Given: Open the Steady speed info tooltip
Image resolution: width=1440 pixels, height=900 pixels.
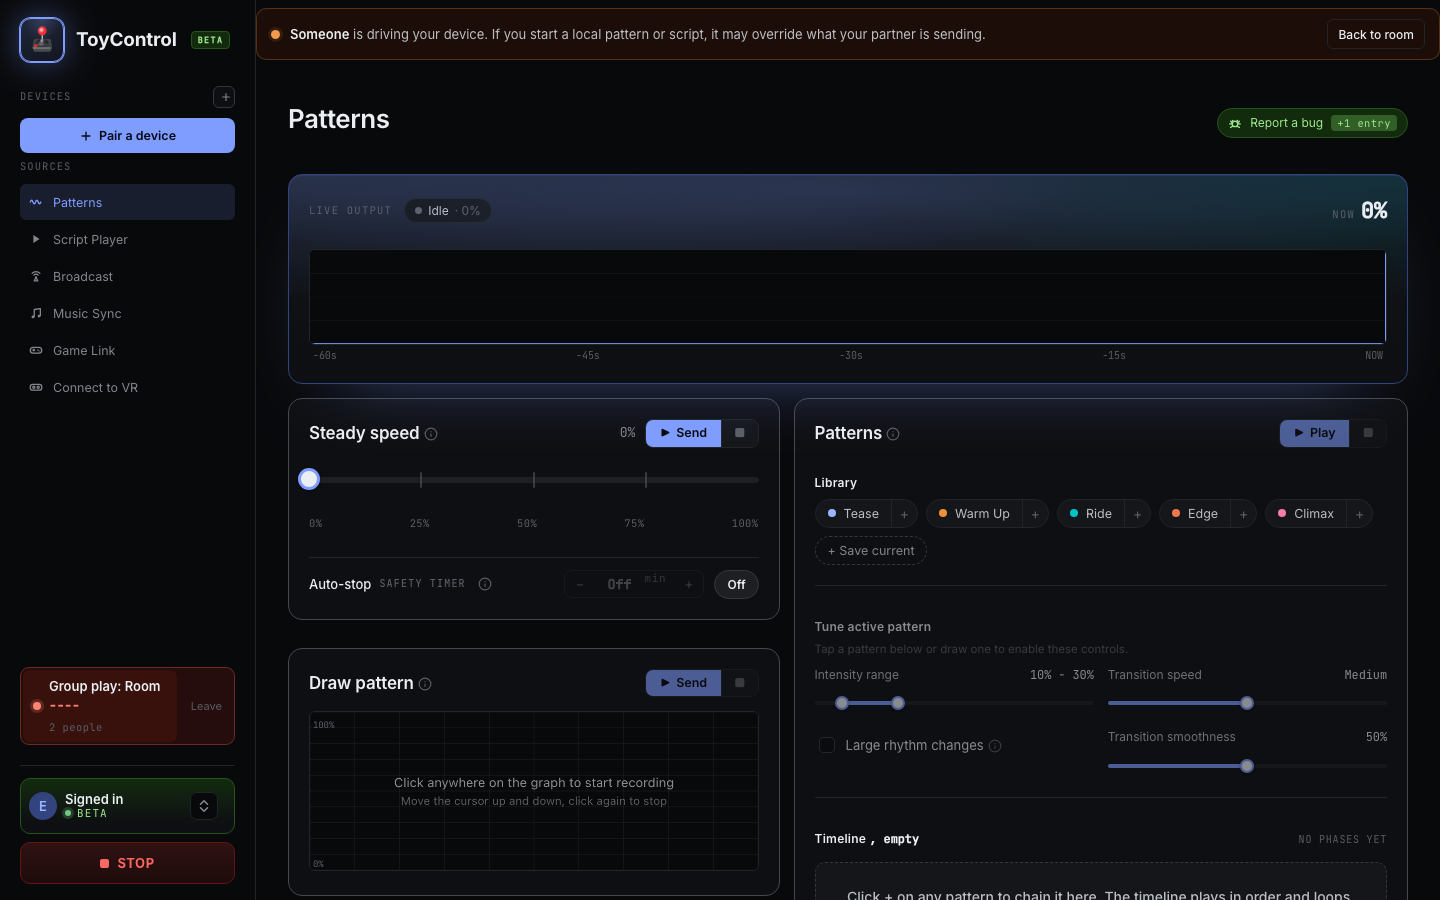Looking at the screenshot, I should 431,434.
